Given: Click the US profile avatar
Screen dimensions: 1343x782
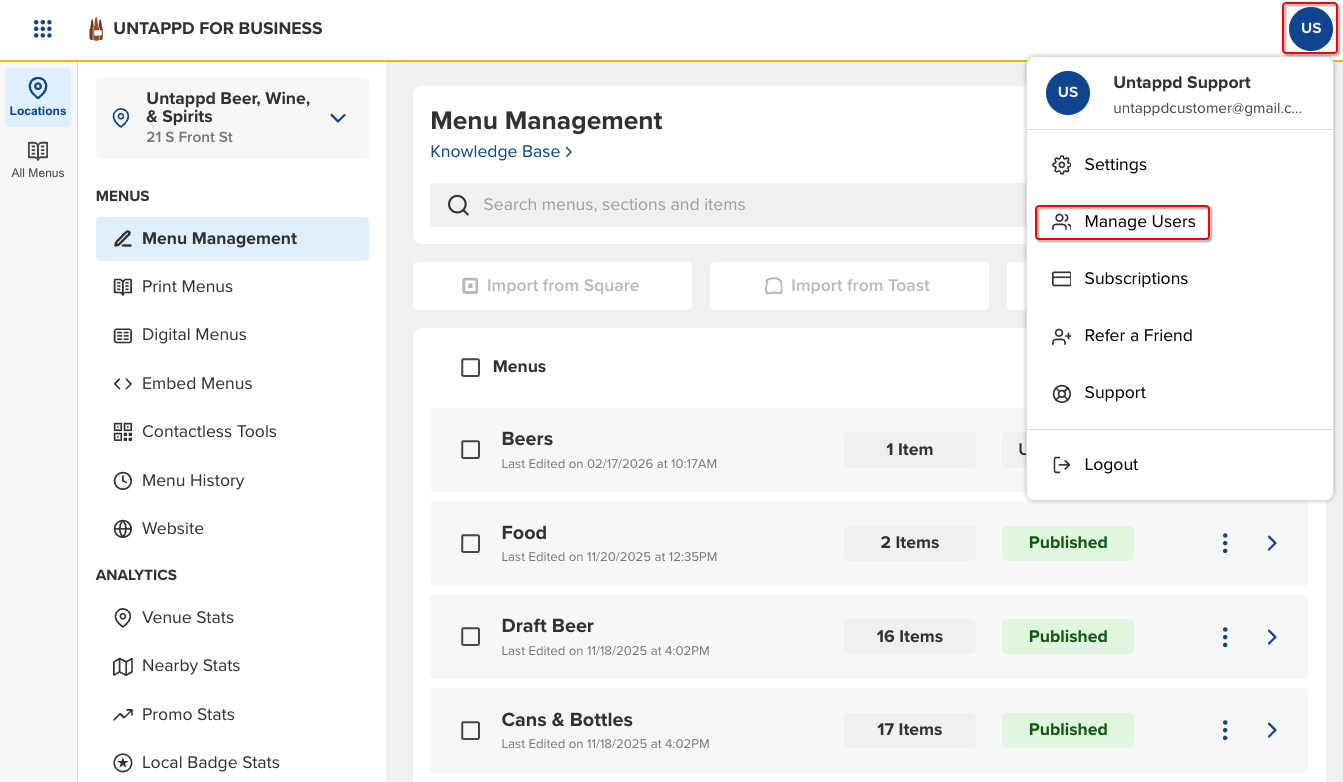Looking at the screenshot, I should tap(1310, 29).
